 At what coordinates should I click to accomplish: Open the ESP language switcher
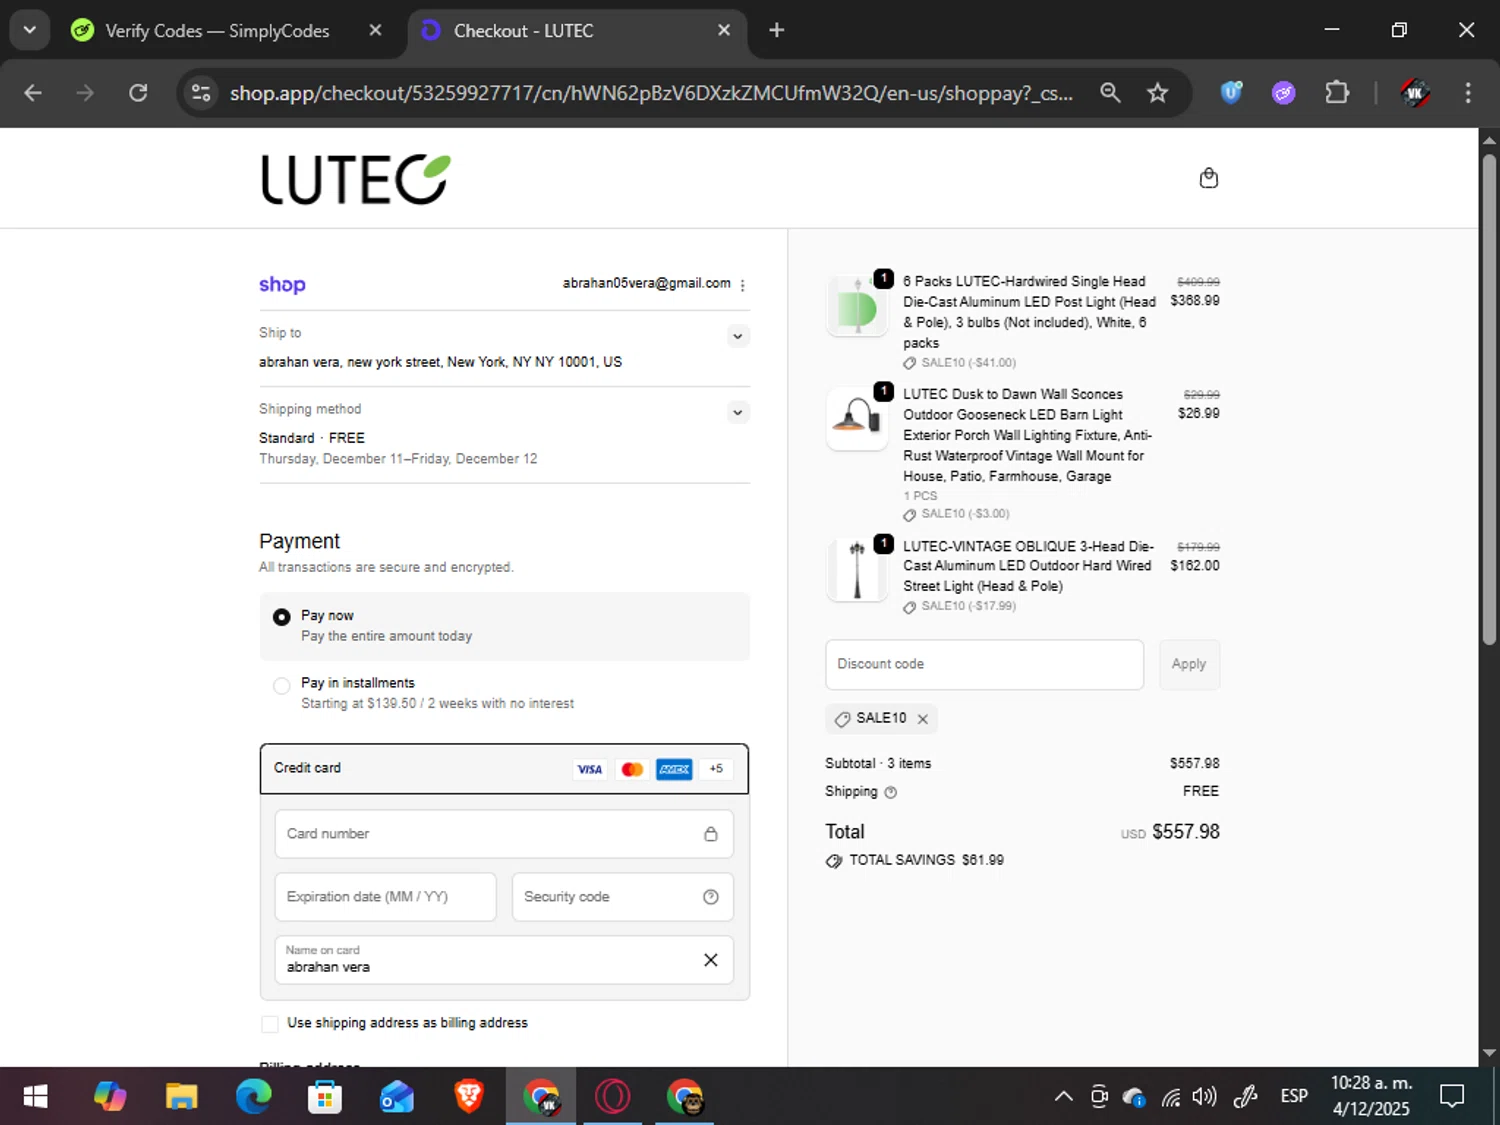pyautogui.click(x=1294, y=1097)
